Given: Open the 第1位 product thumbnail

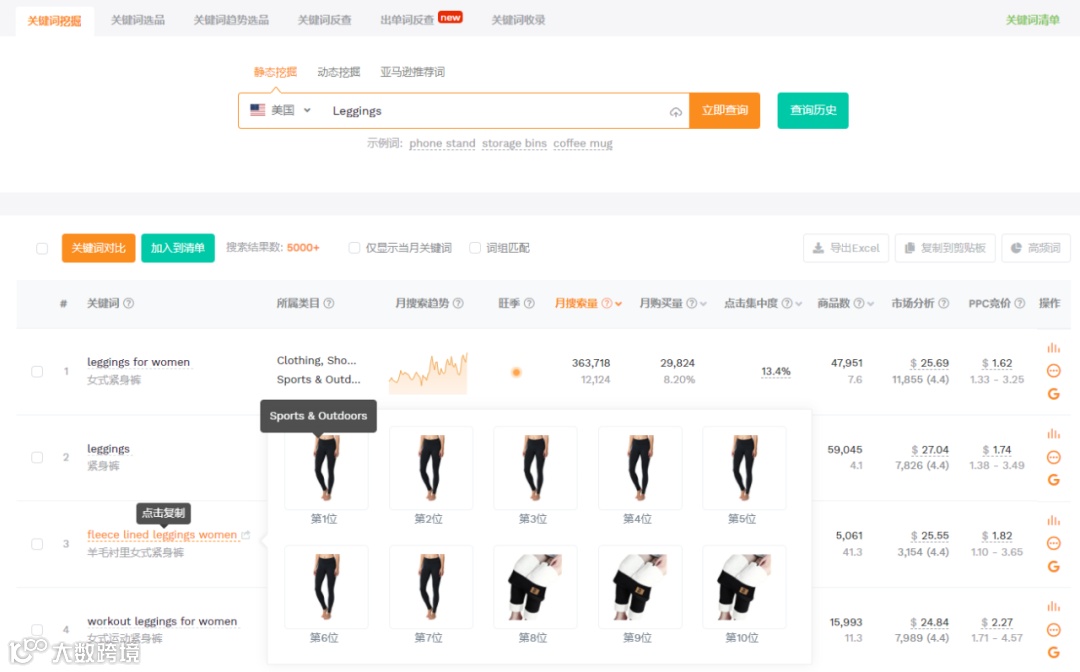Looking at the screenshot, I should [x=326, y=468].
